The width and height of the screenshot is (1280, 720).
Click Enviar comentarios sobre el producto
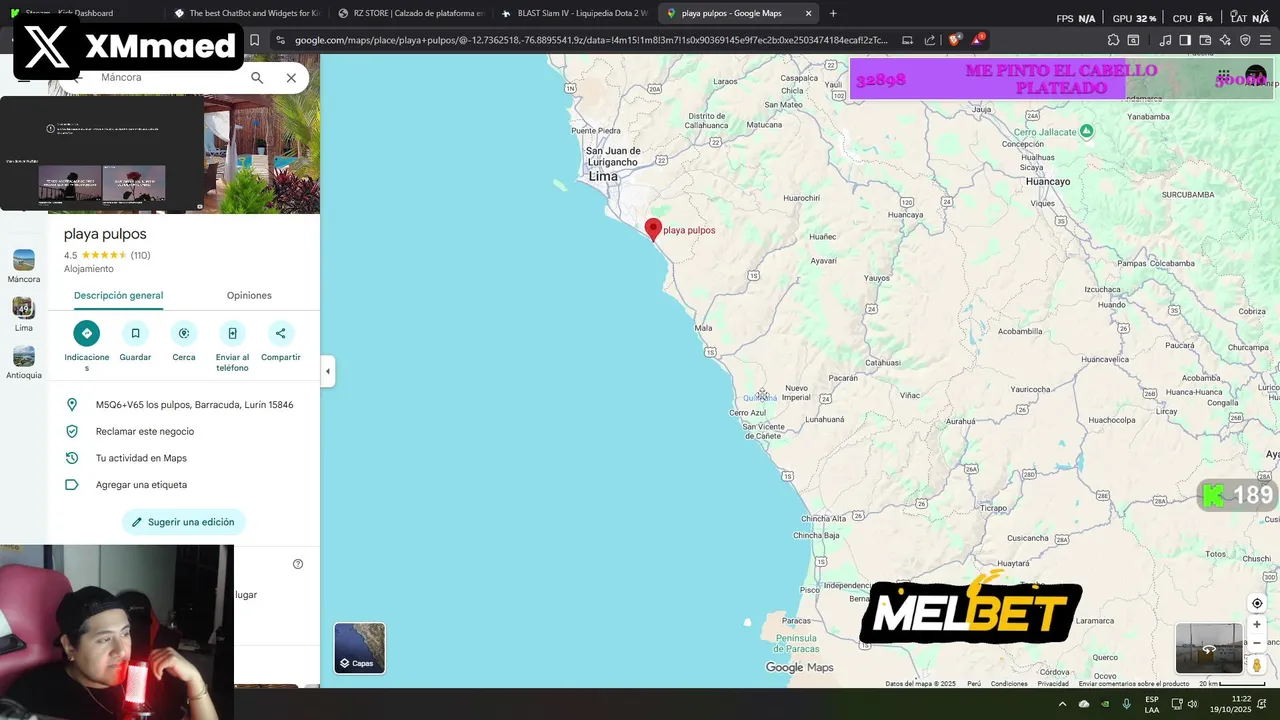[x=1134, y=684]
